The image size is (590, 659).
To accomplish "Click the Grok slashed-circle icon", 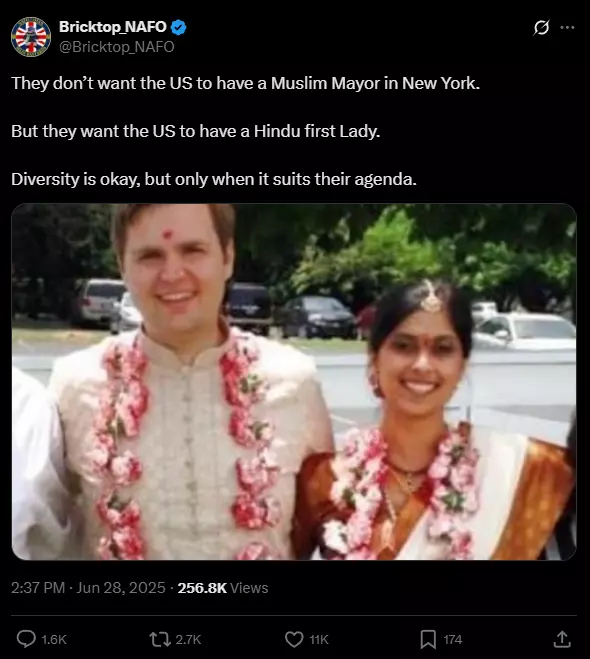I will [541, 28].
